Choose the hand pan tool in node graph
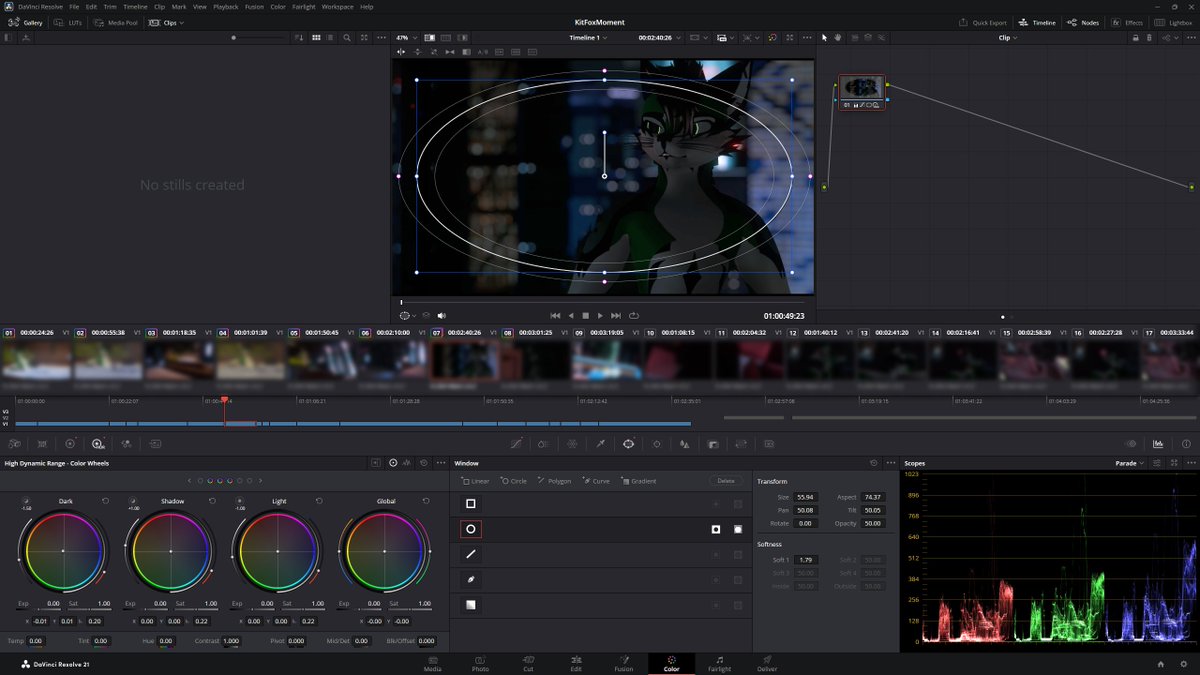 (x=838, y=37)
